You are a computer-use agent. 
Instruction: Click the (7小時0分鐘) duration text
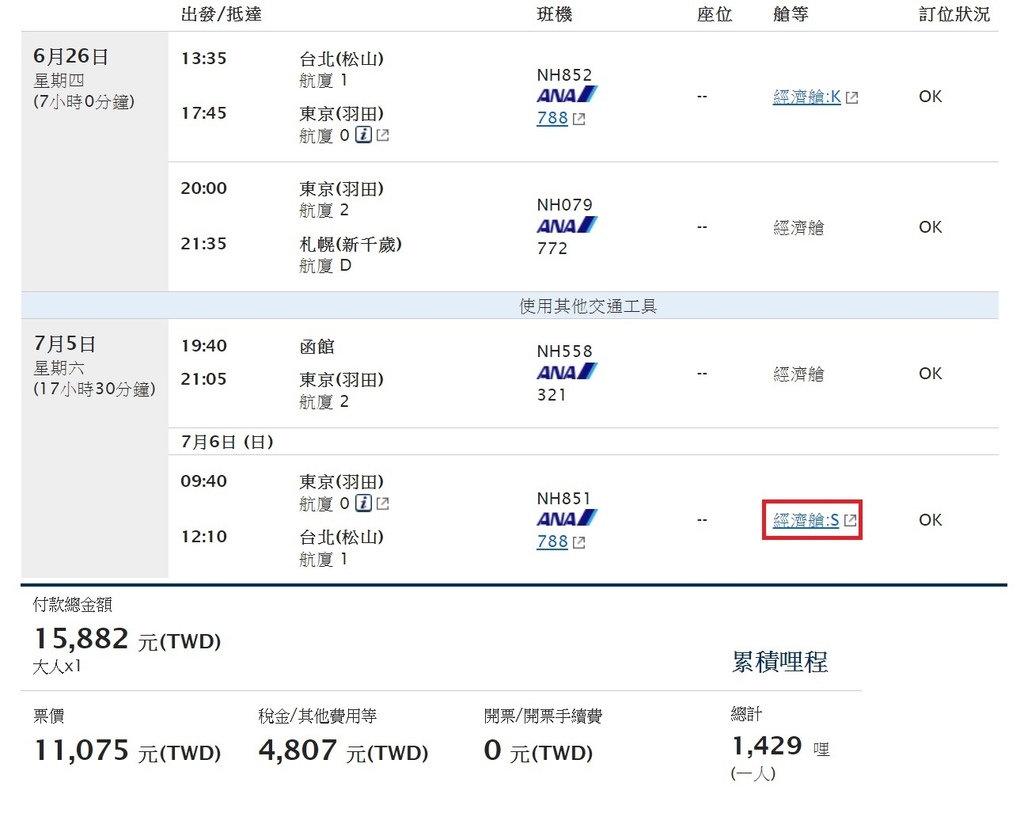(x=84, y=102)
